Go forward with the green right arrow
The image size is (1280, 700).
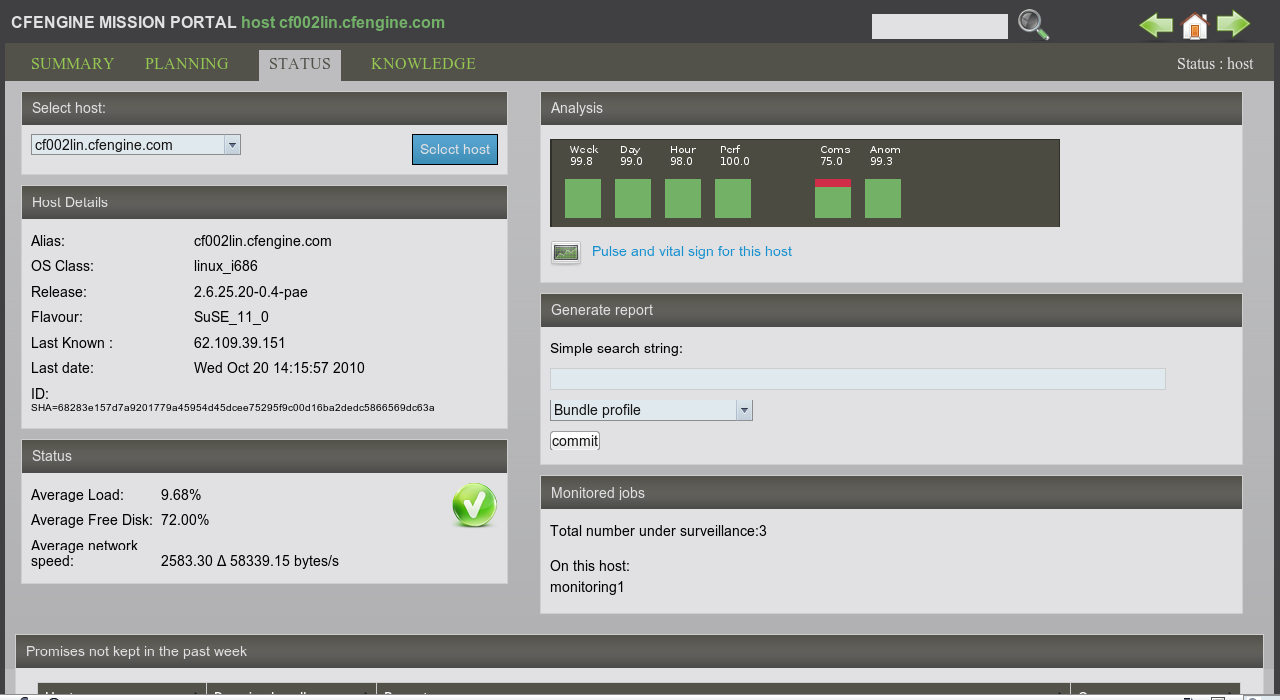click(x=1233, y=24)
